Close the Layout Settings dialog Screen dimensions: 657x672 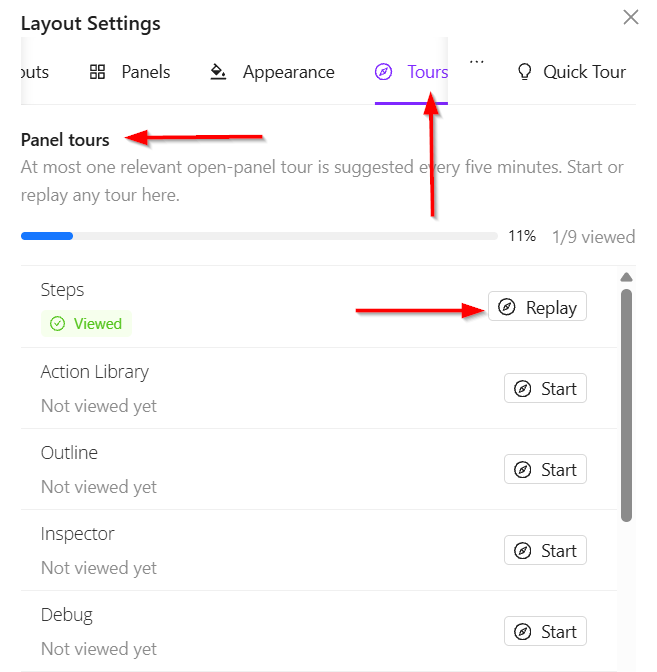[x=631, y=18]
